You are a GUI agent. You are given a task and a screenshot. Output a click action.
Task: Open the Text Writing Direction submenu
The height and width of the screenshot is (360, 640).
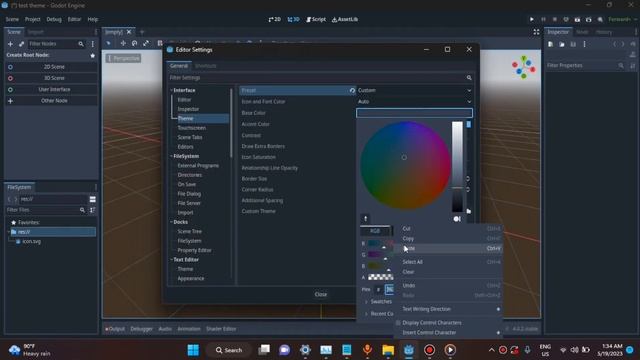tap(449, 309)
